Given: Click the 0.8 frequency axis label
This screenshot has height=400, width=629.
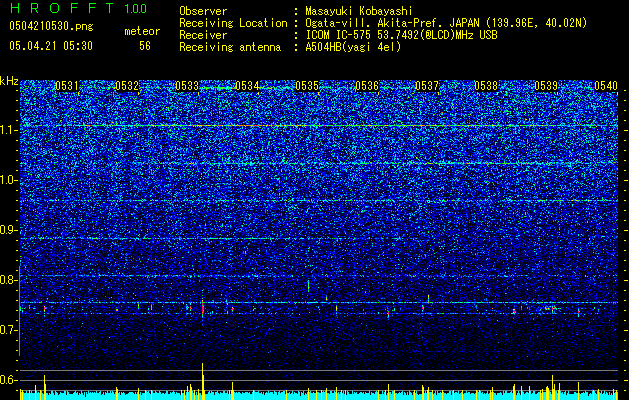Looking at the screenshot, I should tap(8, 280).
